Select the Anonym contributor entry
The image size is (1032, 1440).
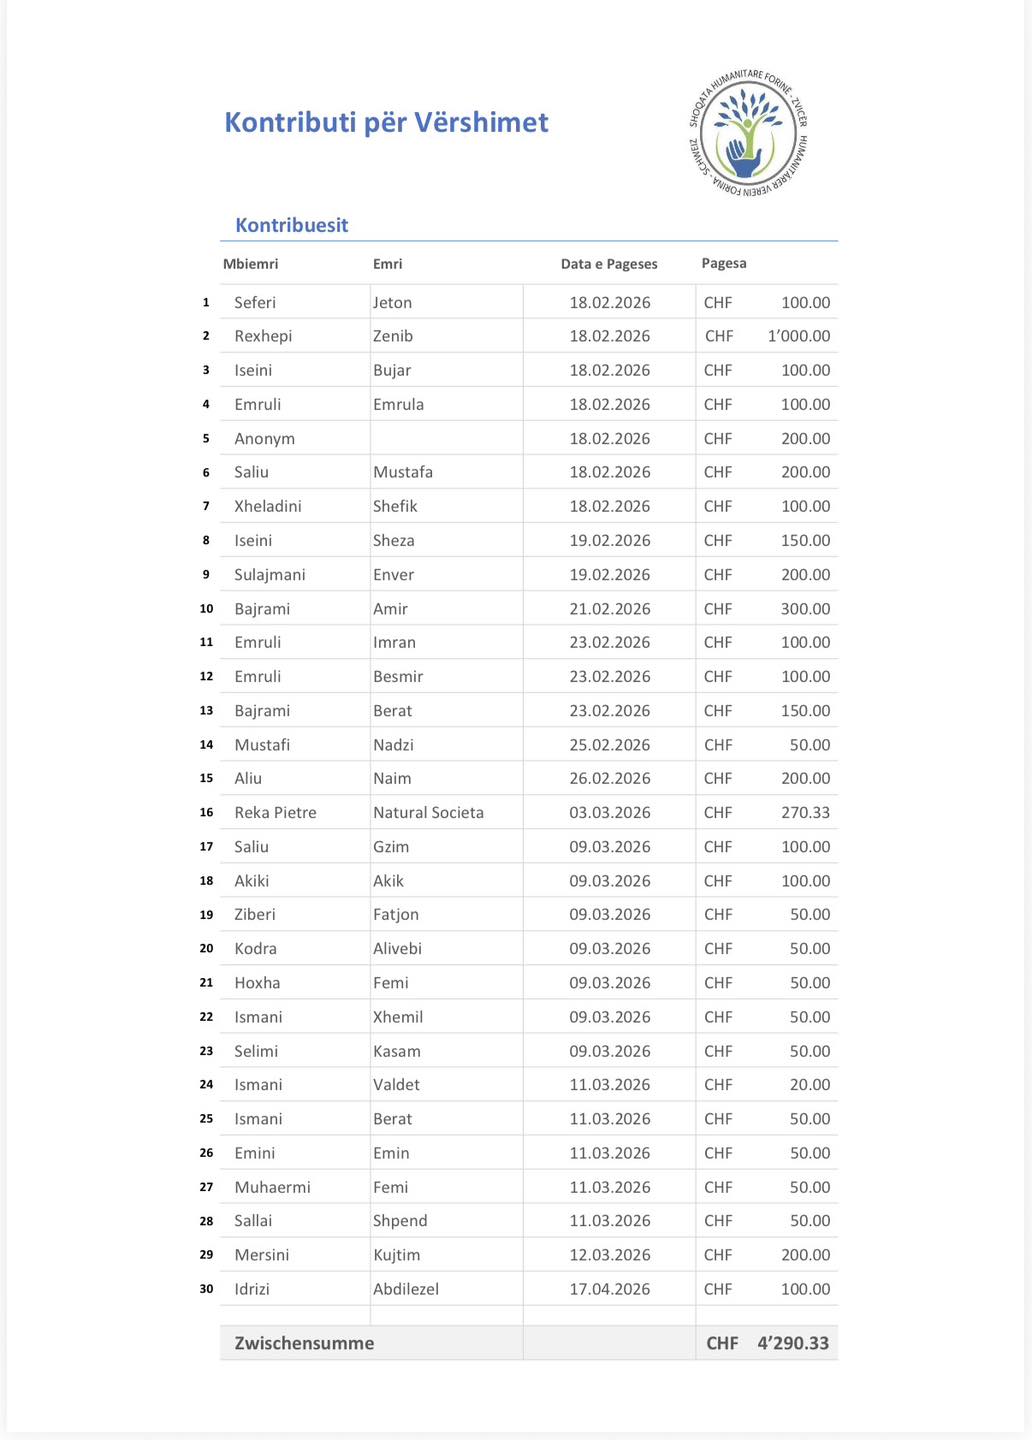[x=264, y=438]
